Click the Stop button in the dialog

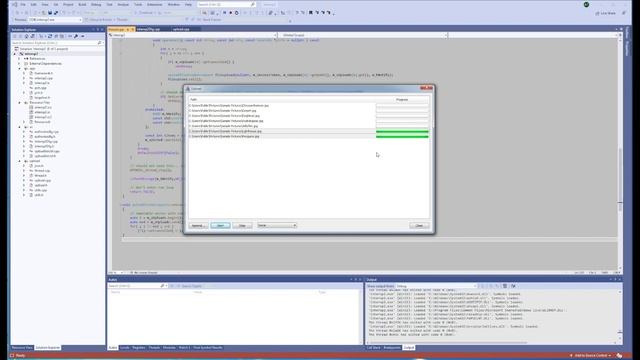click(242, 226)
